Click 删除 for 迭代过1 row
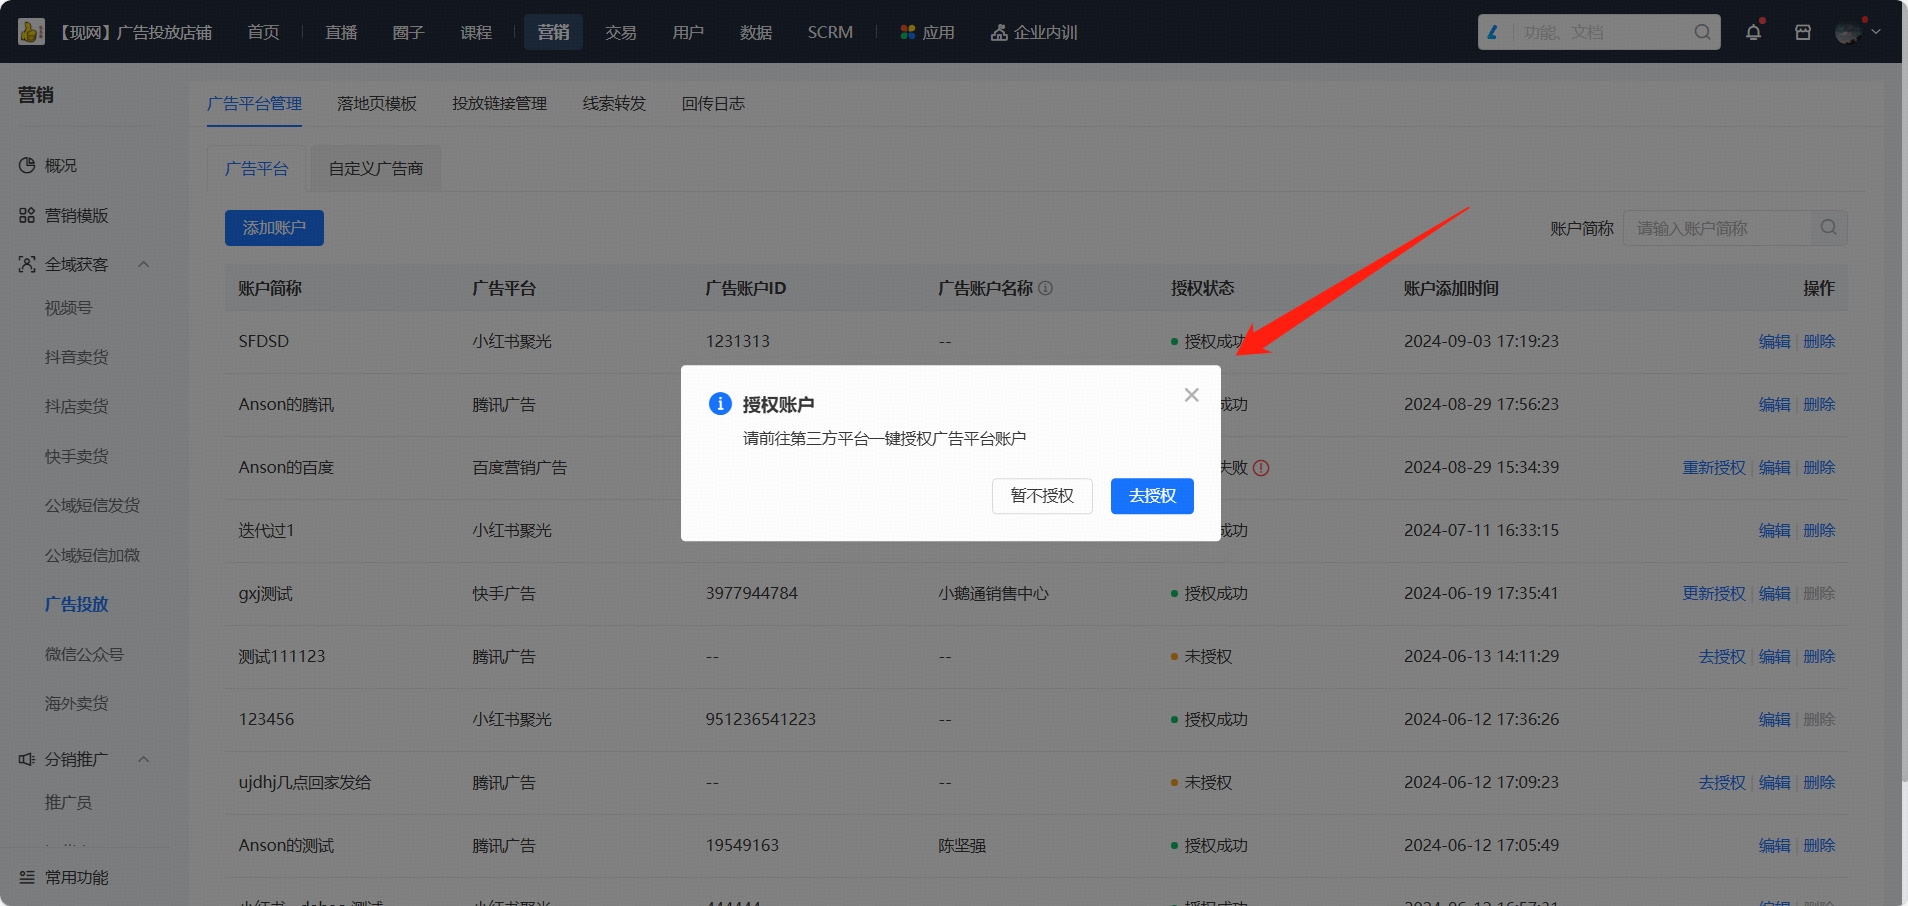Screen dimensions: 1908x906 [x=1819, y=530]
